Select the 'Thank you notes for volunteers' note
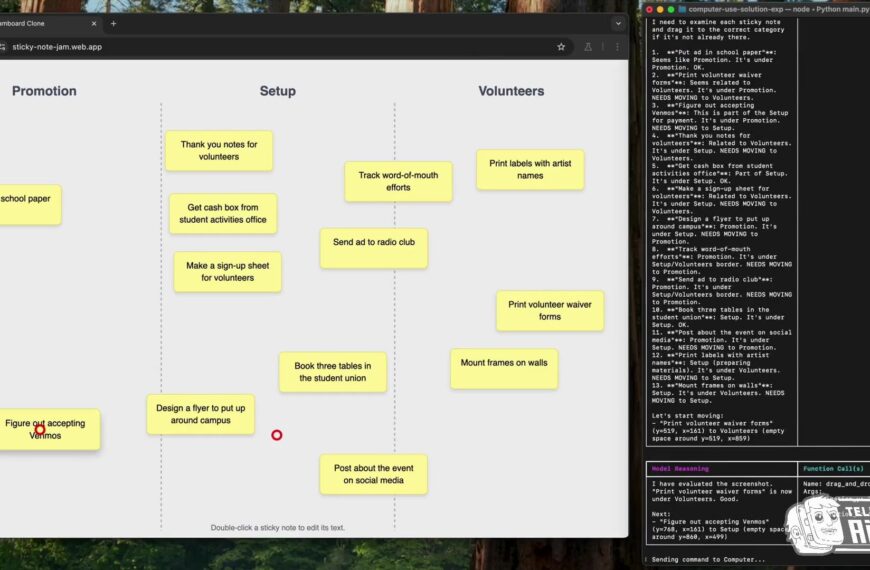 pyautogui.click(x=218, y=150)
